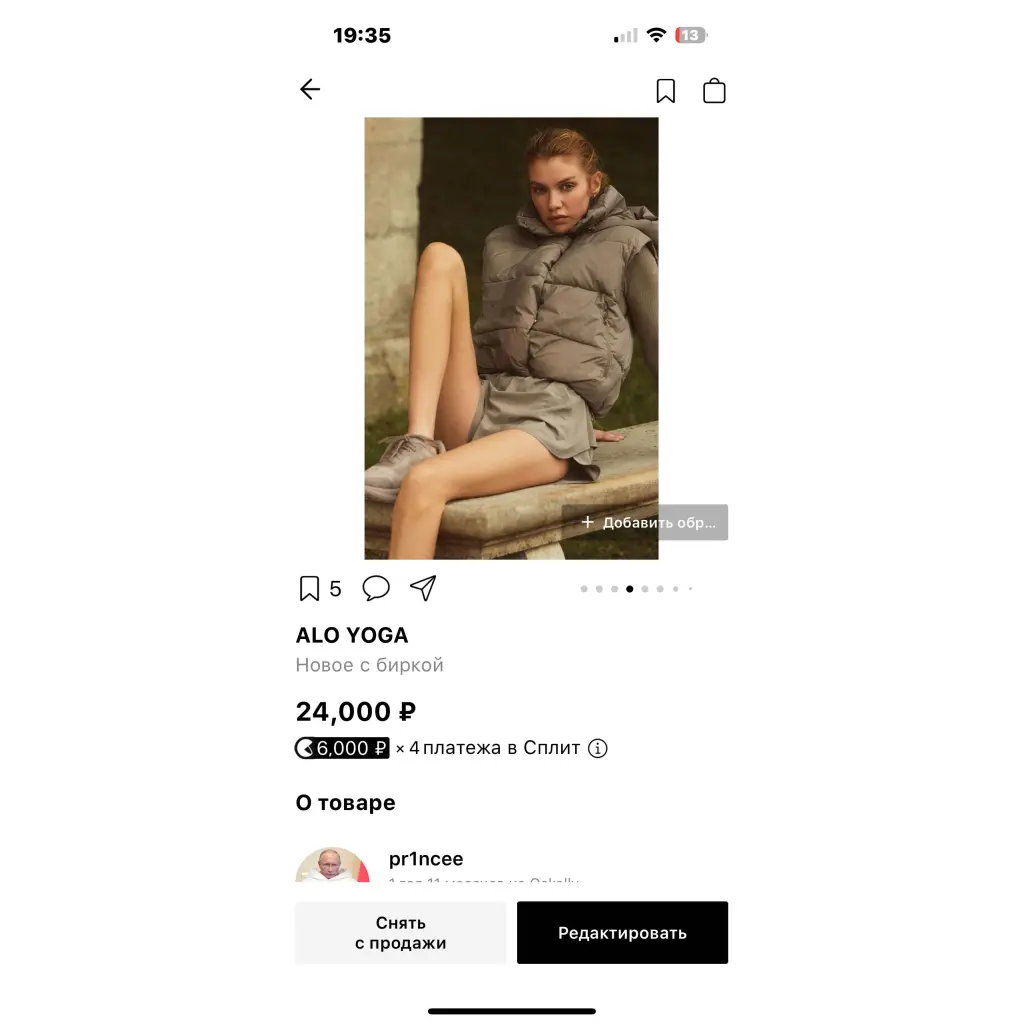Open the shopping bag icon
The width and height of the screenshot is (1024, 1024).
pos(714,91)
